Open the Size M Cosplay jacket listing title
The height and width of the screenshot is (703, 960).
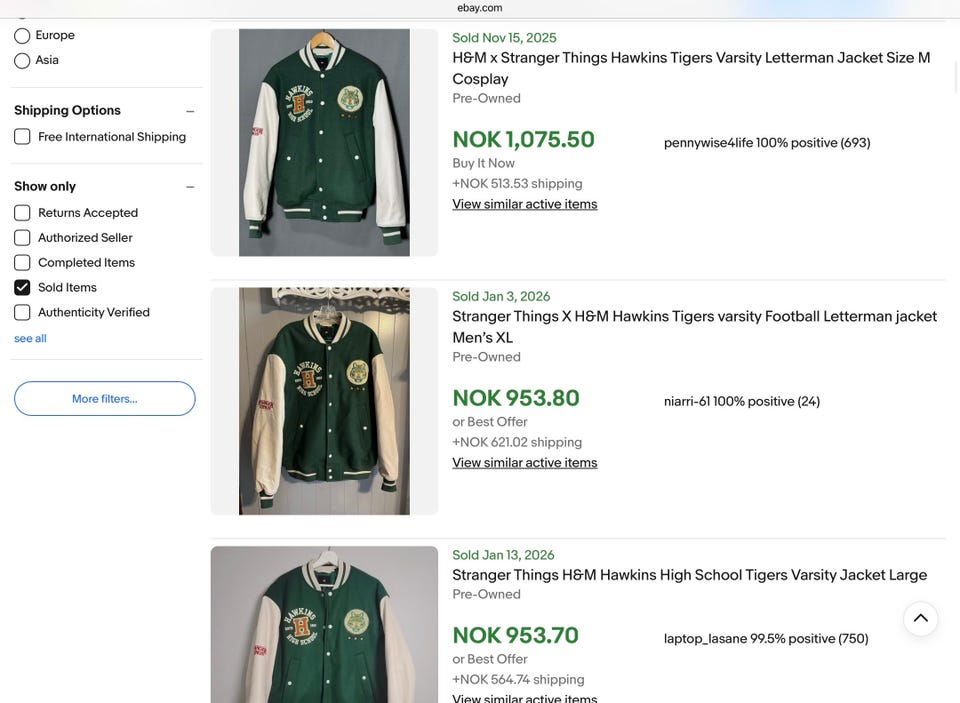point(690,59)
